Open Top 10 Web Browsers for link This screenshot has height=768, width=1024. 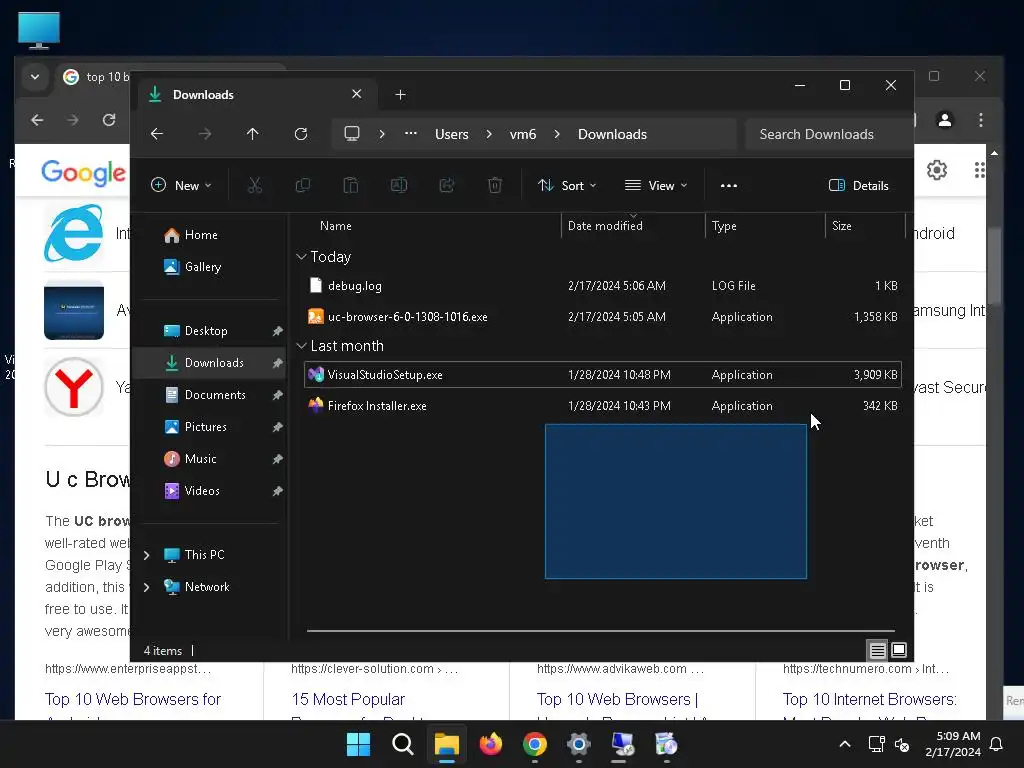[133, 699]
